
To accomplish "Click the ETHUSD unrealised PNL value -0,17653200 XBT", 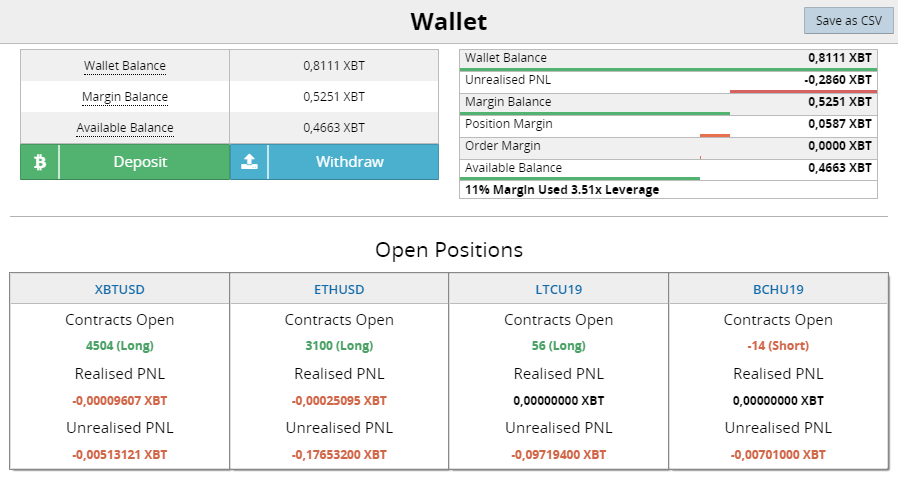I will (x=339, y=455).
